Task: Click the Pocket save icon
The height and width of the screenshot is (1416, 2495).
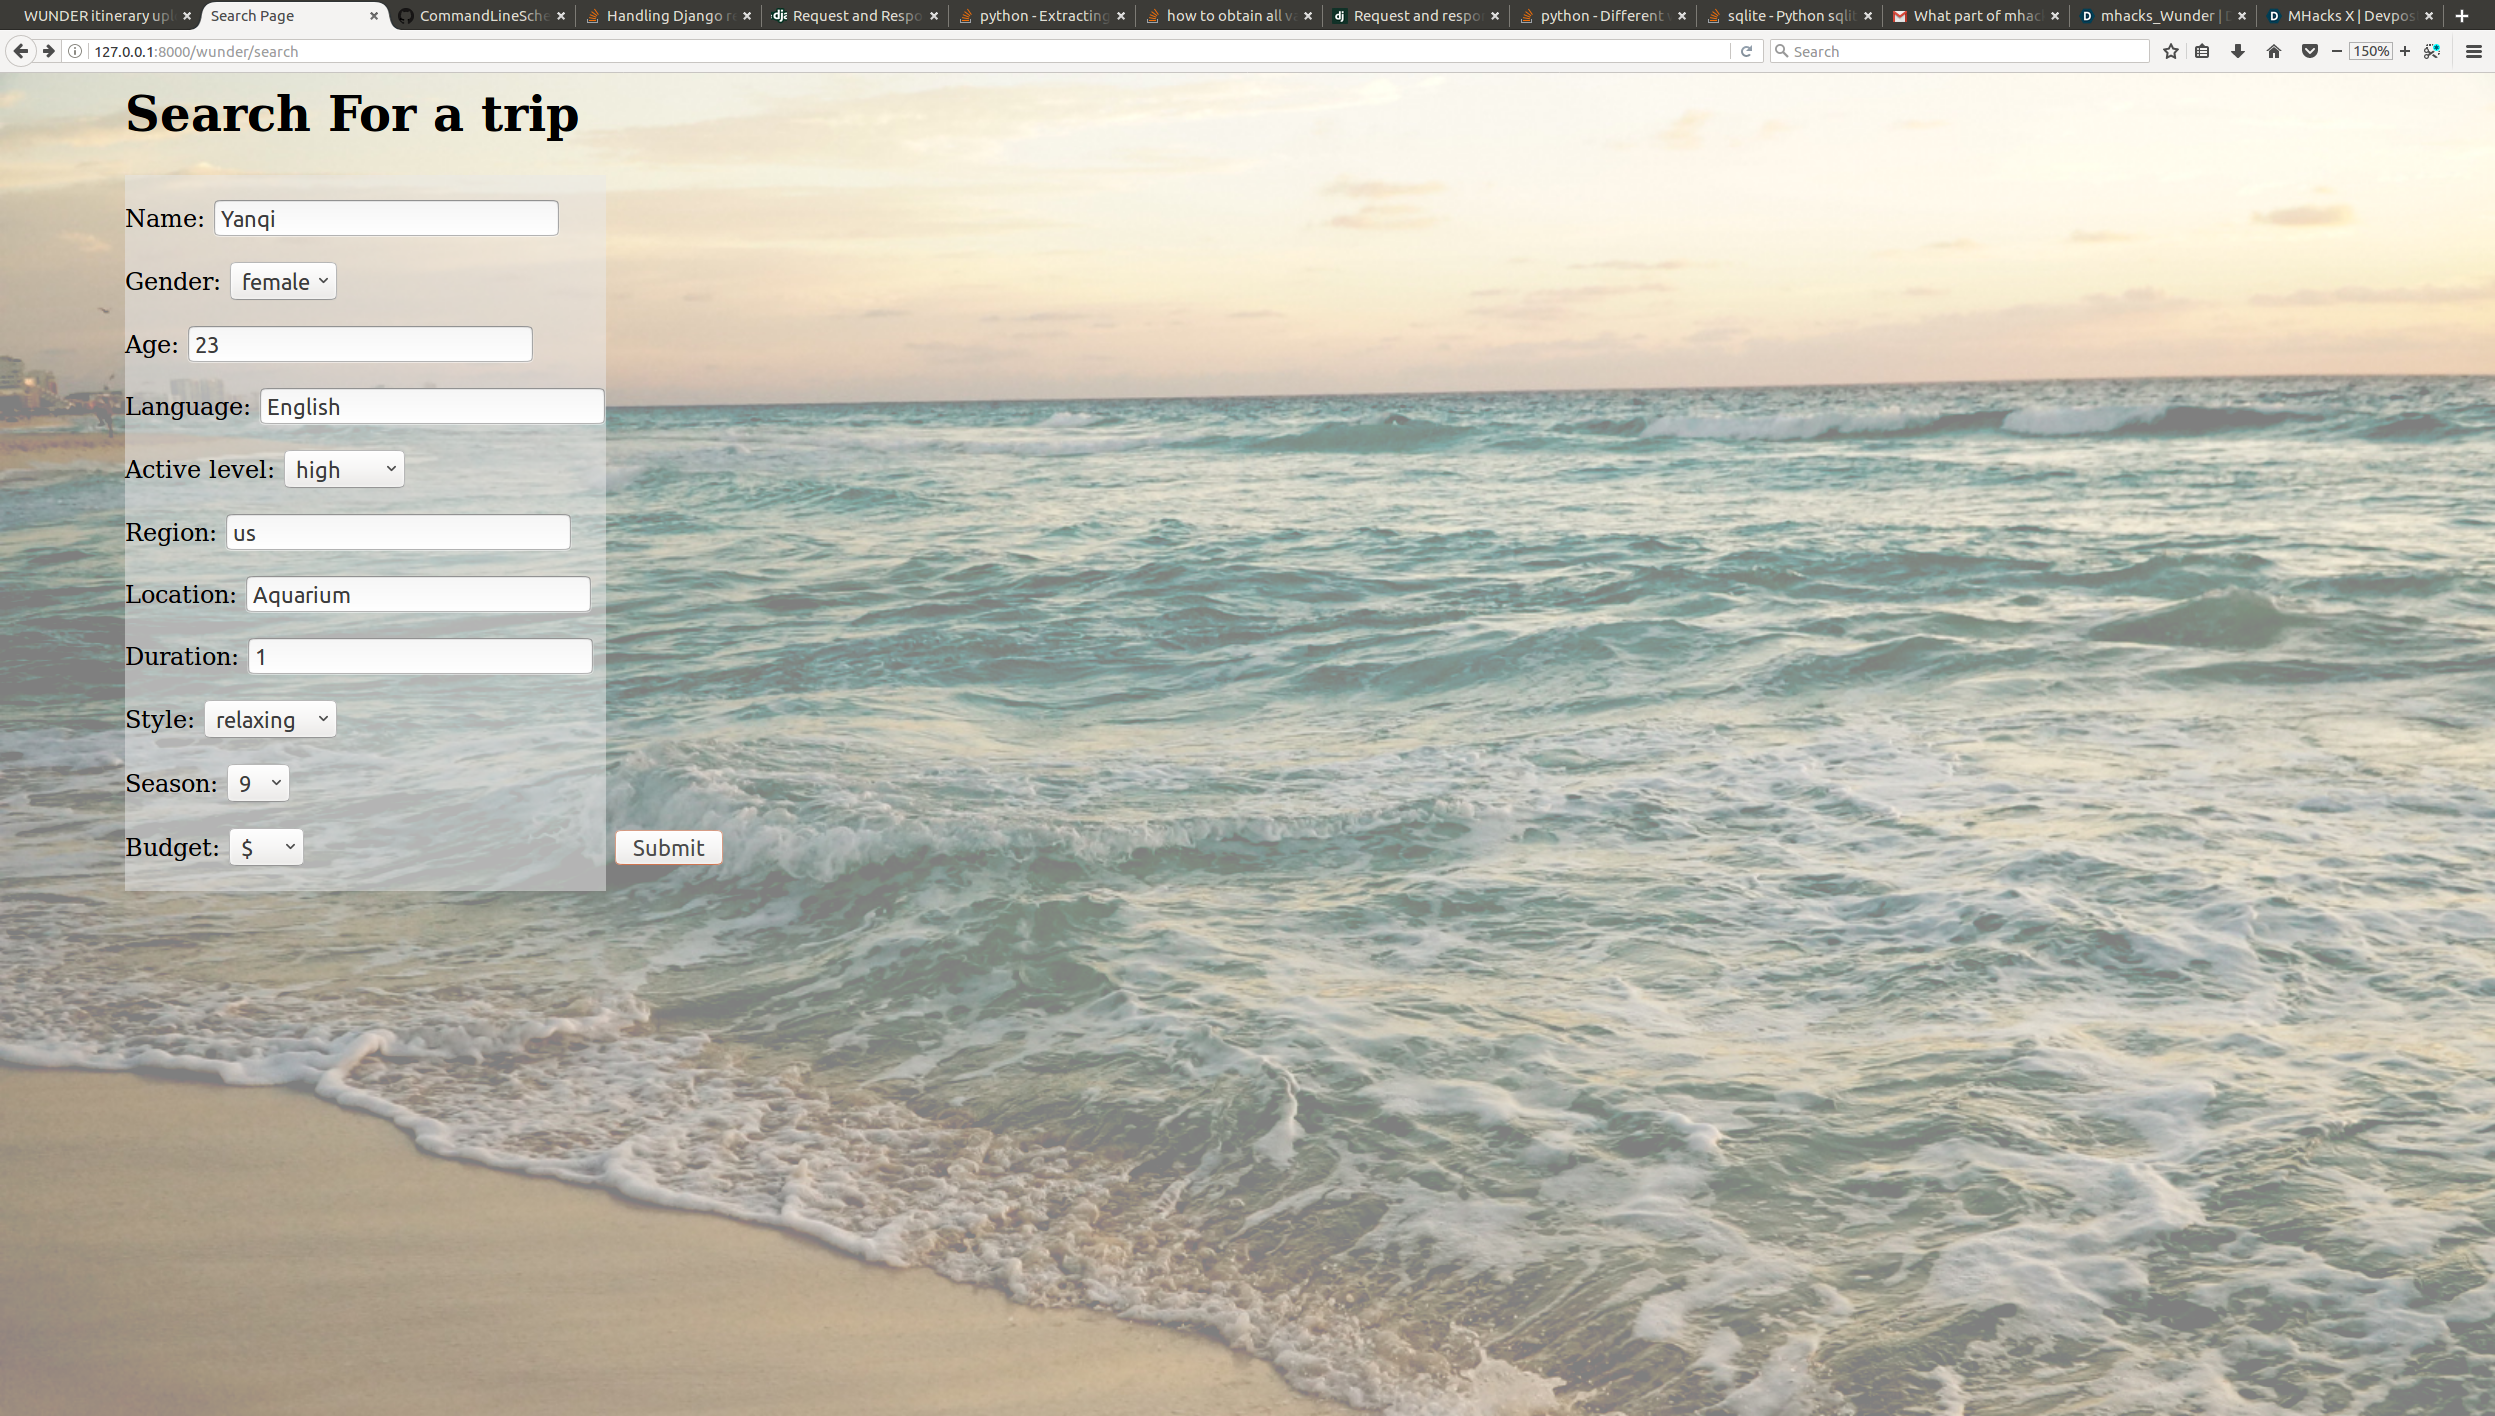Action: (2309, 51)
